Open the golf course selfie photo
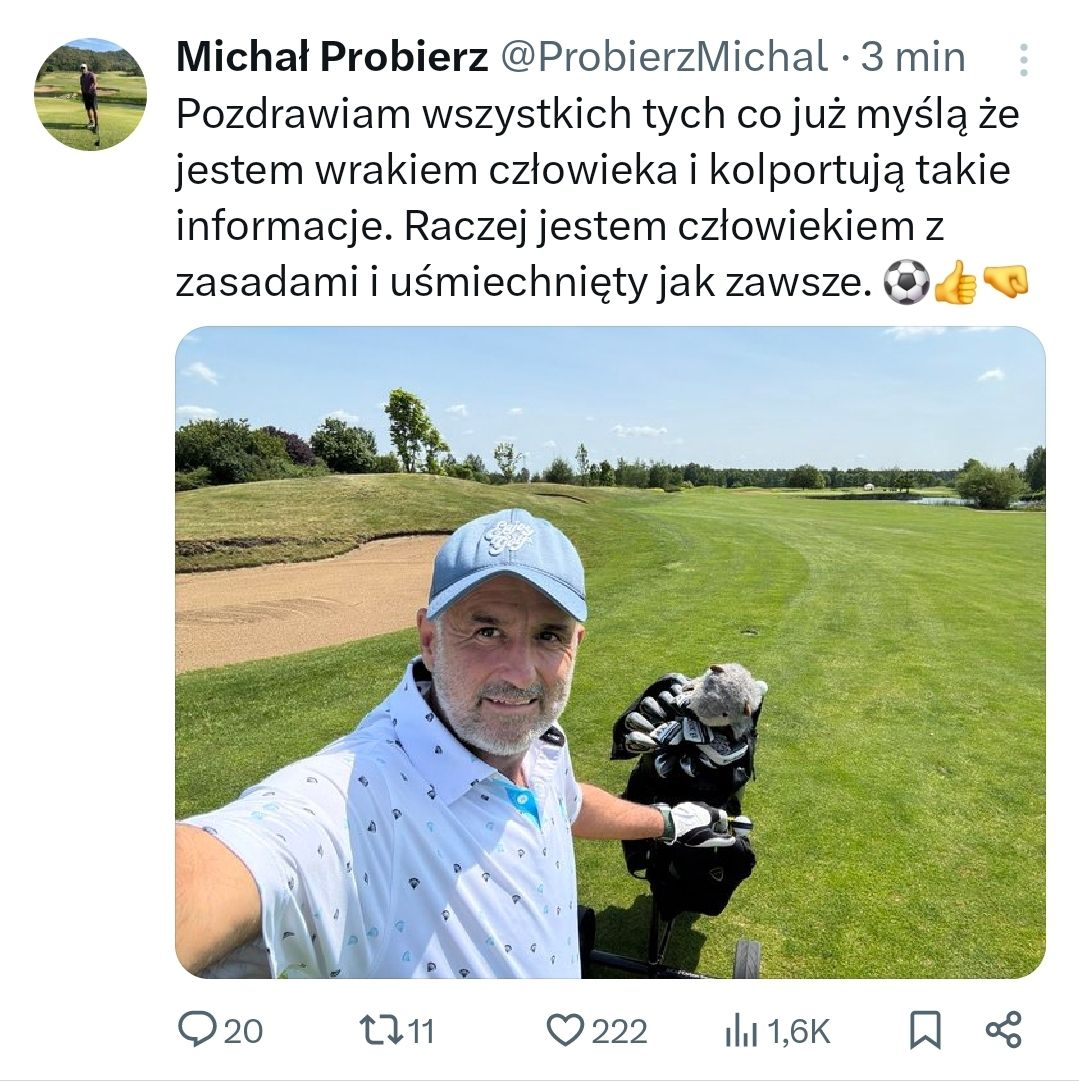 (610, 652)
